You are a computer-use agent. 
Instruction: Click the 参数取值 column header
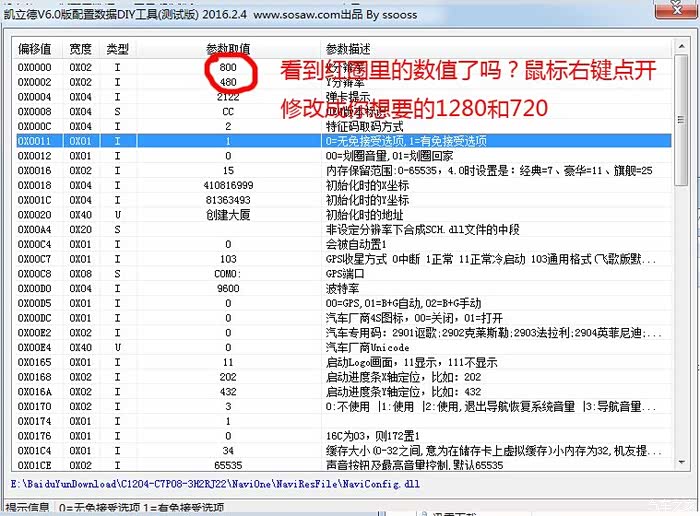pyautogui.click(x=228, y=49)
